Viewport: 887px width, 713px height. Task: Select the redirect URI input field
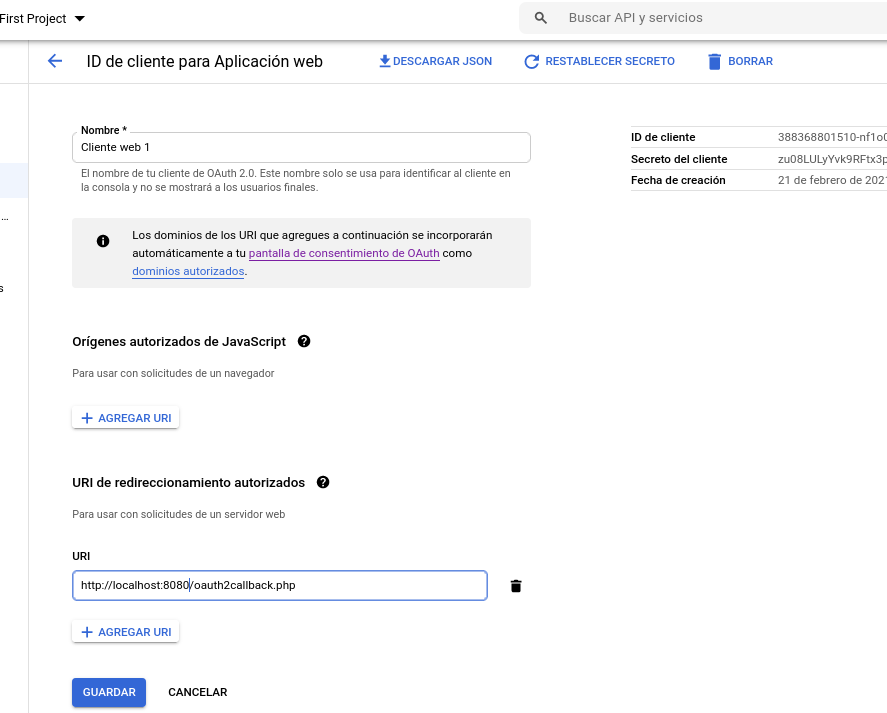280,585
